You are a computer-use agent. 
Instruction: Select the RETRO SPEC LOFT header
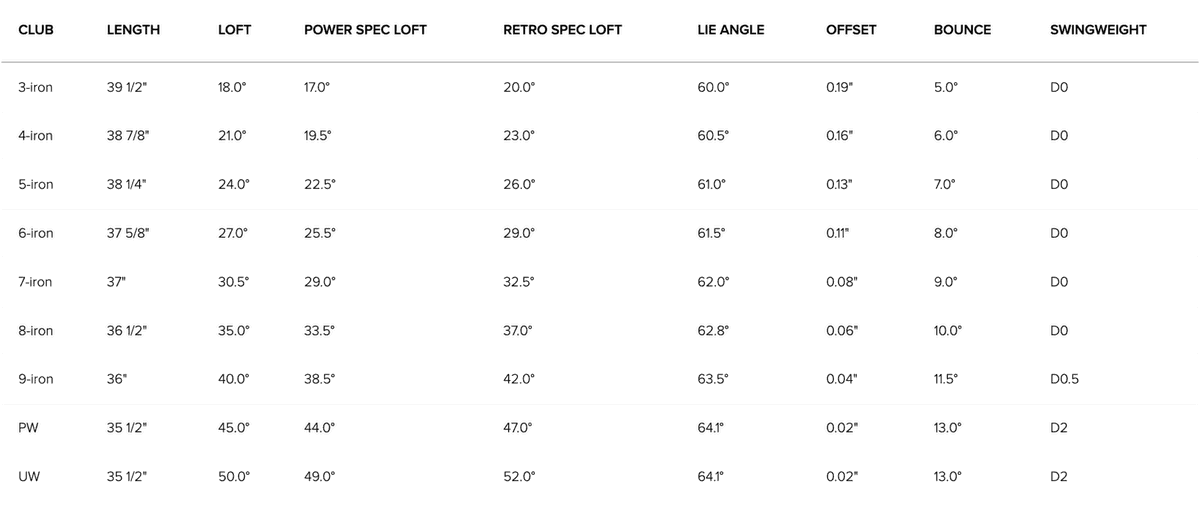click(563, 30)
